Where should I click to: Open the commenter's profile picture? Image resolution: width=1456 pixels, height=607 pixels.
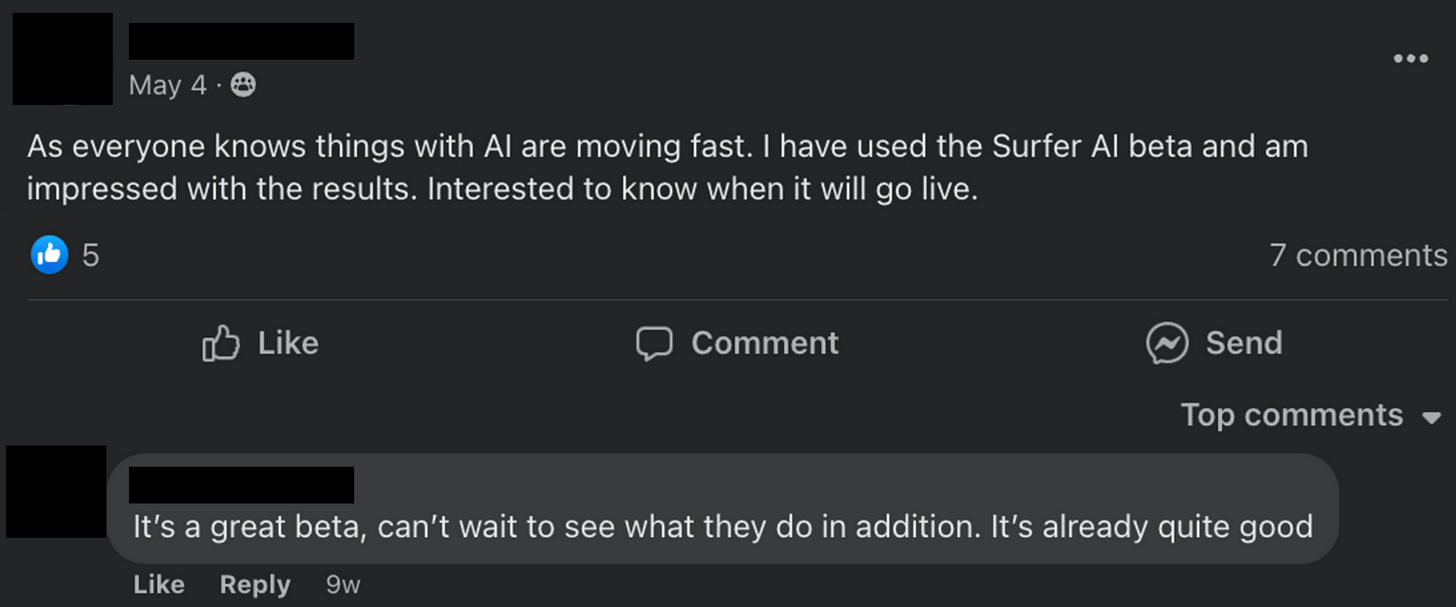(56, 492)
